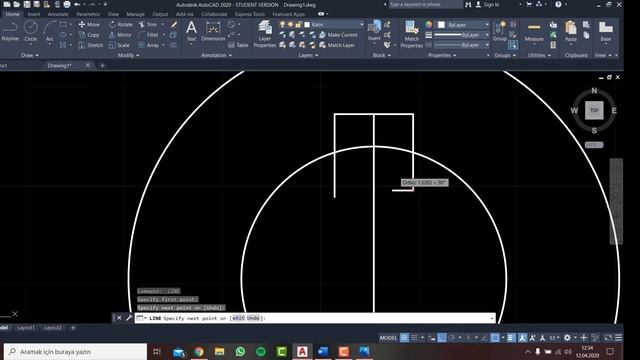The image size is (640, 360).
Task: Activate Match Properties
Action: point(411,34)
